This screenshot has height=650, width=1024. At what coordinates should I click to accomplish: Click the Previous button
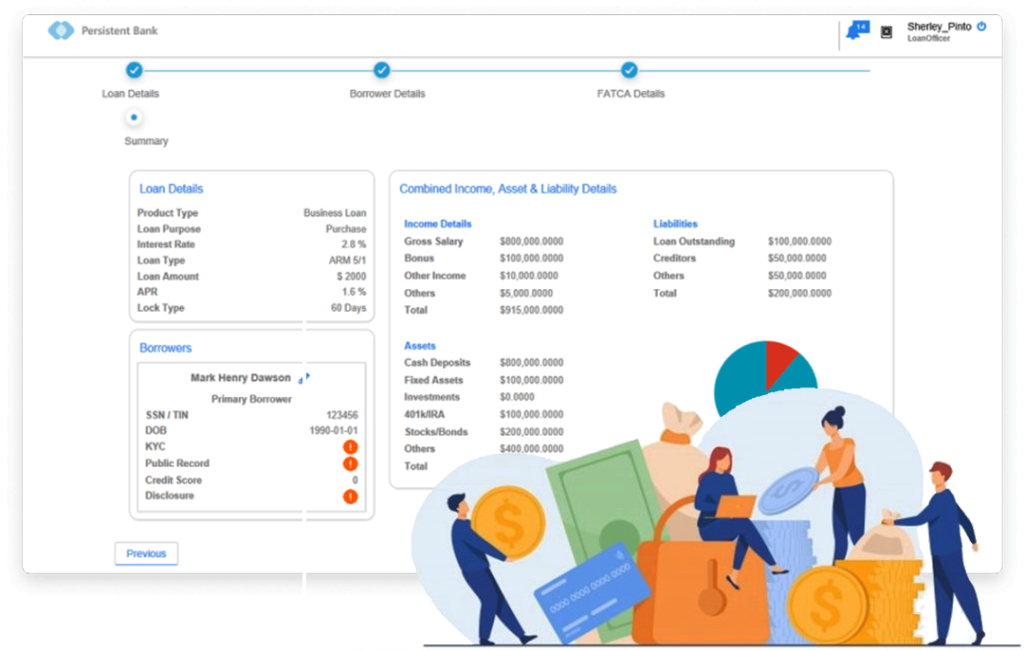(x=146, y=554)
